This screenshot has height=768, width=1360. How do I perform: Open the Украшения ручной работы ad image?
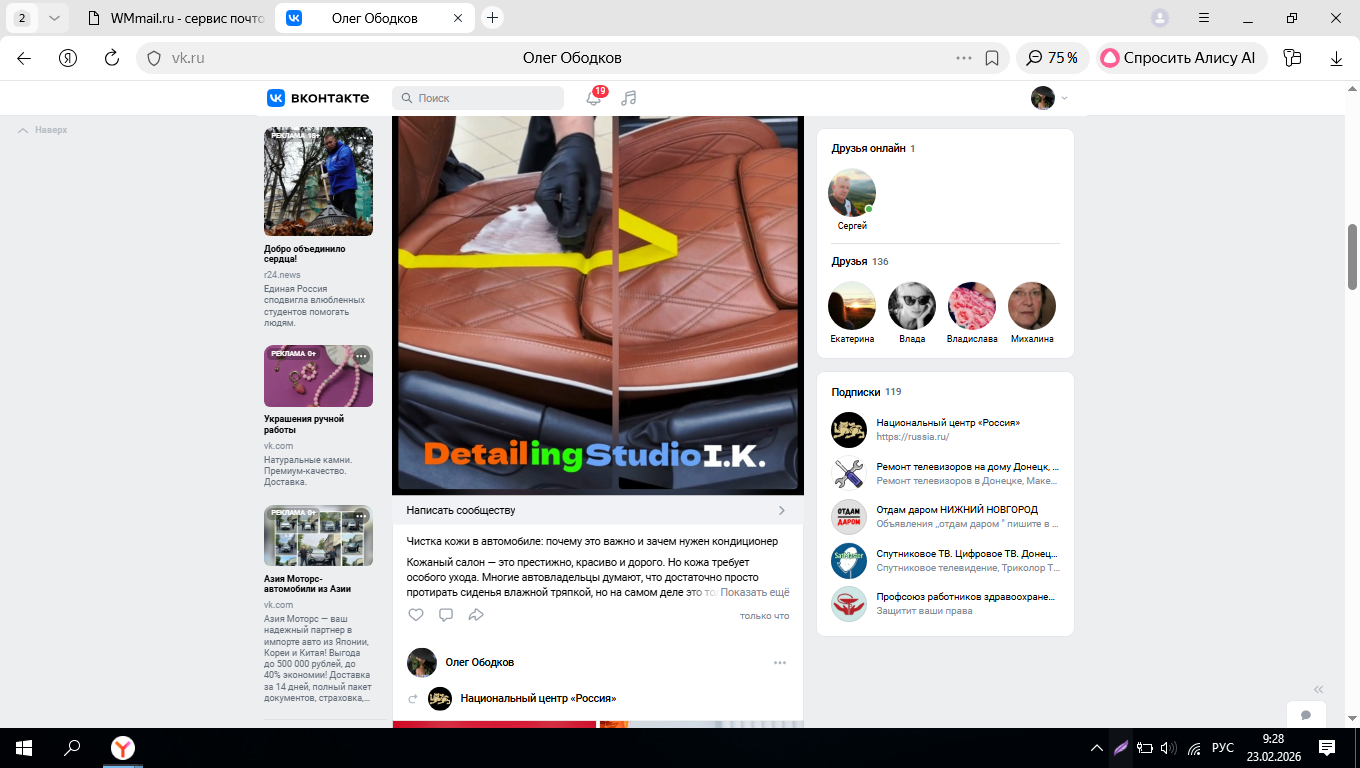click(318, 376)
